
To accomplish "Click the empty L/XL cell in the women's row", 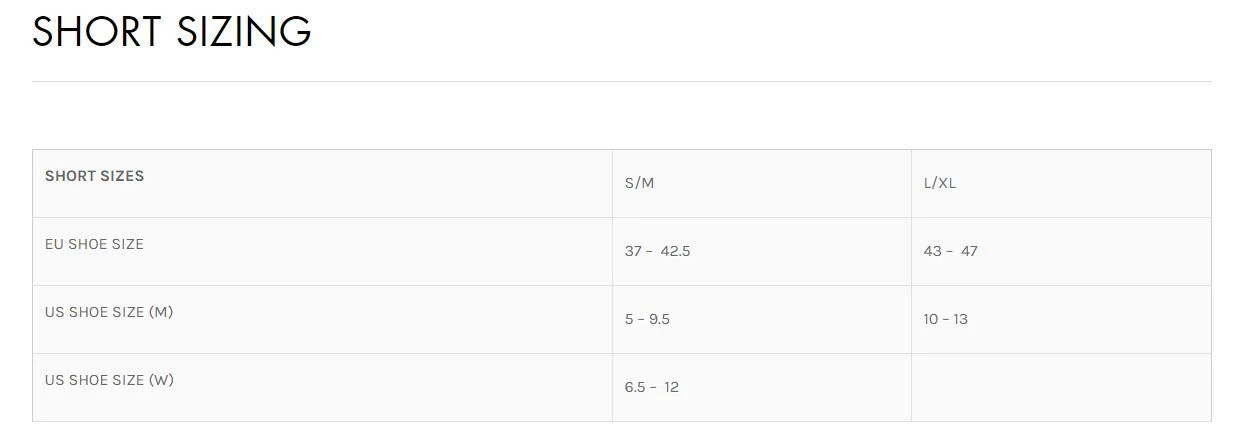I will pos(1060,387).
